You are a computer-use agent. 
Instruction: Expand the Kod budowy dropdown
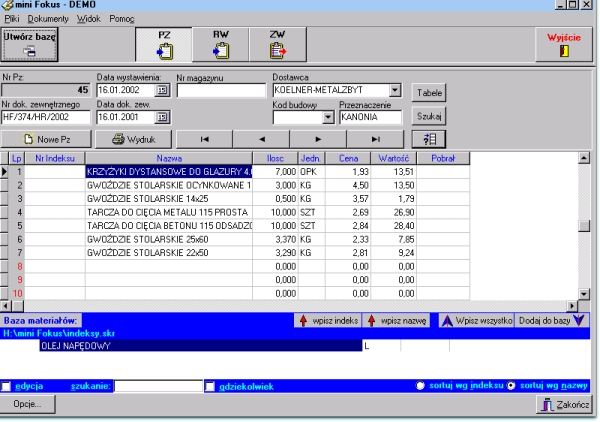click(328, 117)
